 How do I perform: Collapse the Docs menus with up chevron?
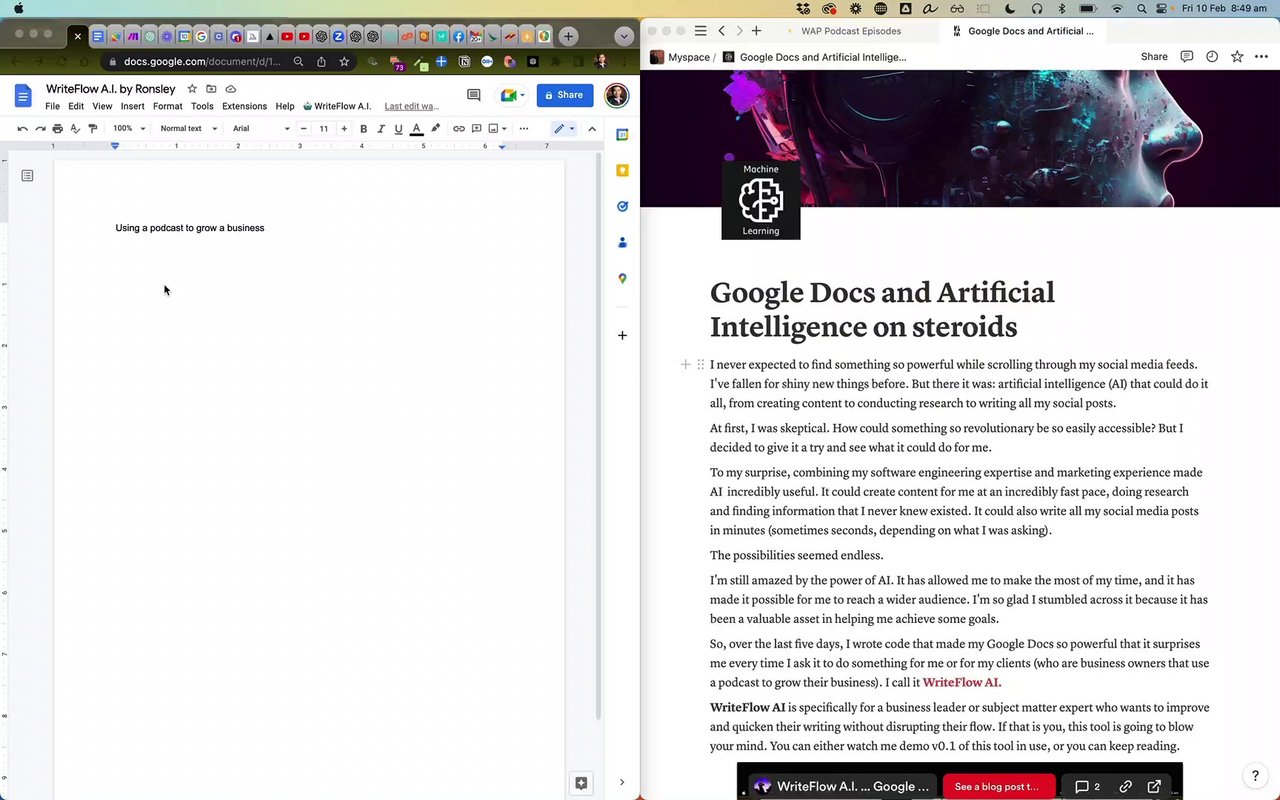coord(592,128)
